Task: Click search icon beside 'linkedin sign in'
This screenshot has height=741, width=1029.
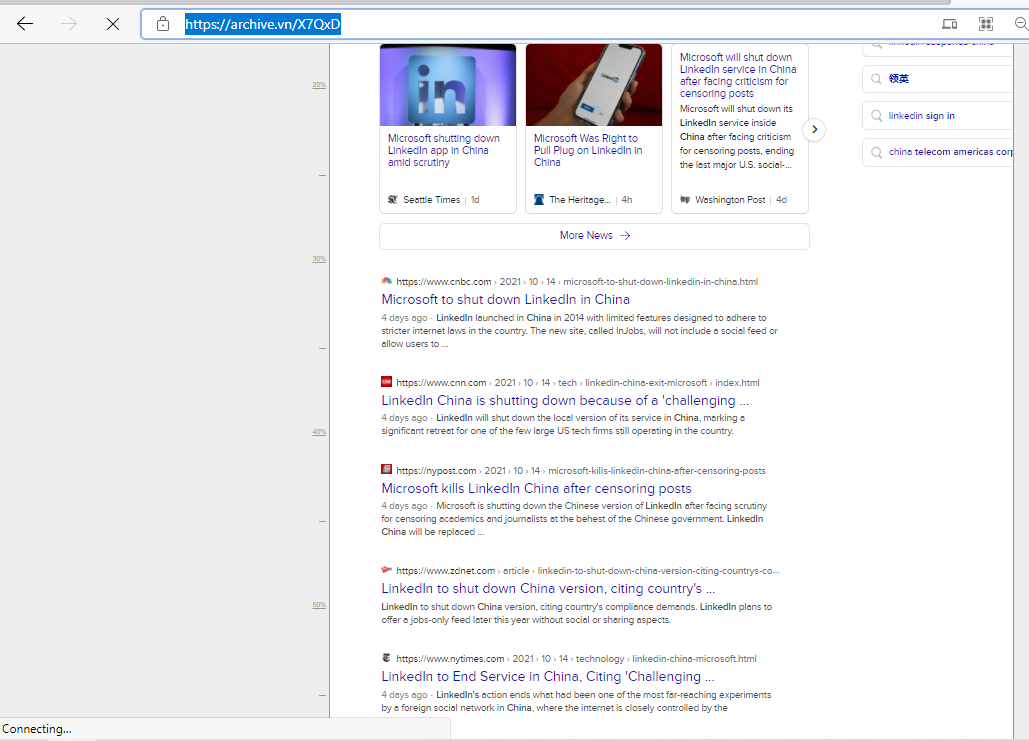Action: [x=876, y=116]
